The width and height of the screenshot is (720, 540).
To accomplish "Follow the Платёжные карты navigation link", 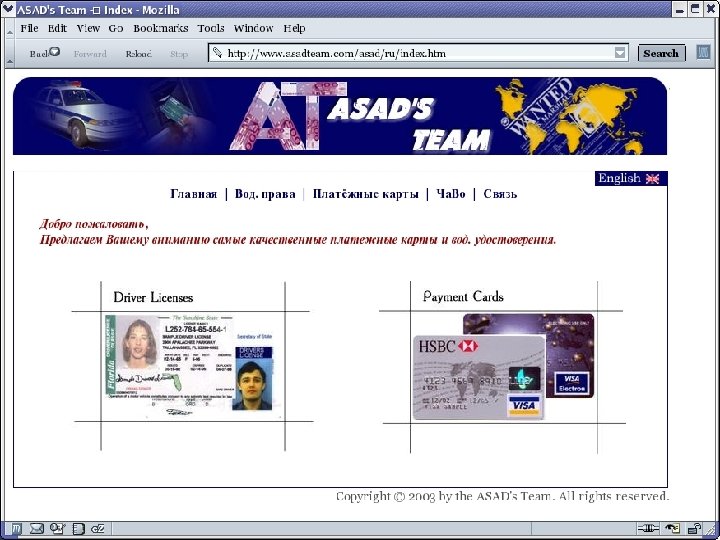I will point(366,194).
